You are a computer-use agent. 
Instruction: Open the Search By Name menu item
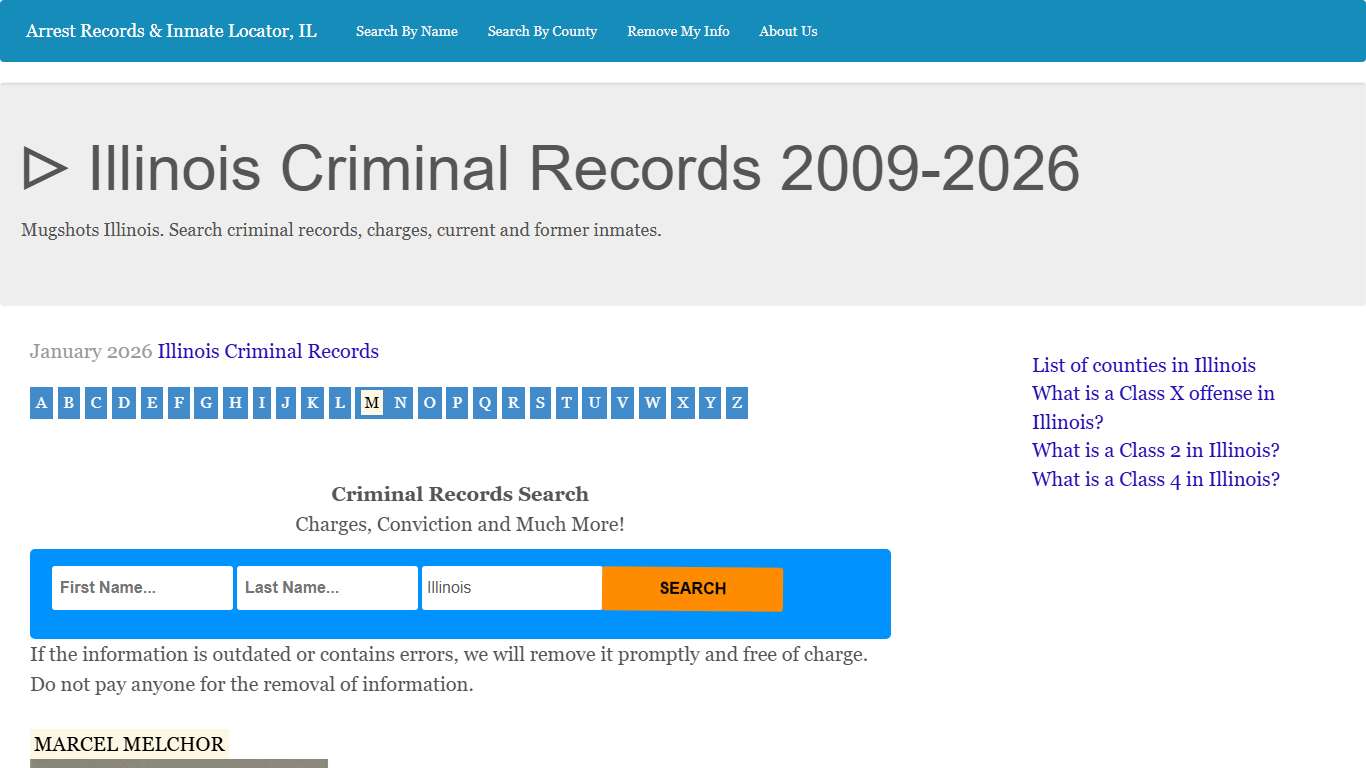[x=406, y=31]
